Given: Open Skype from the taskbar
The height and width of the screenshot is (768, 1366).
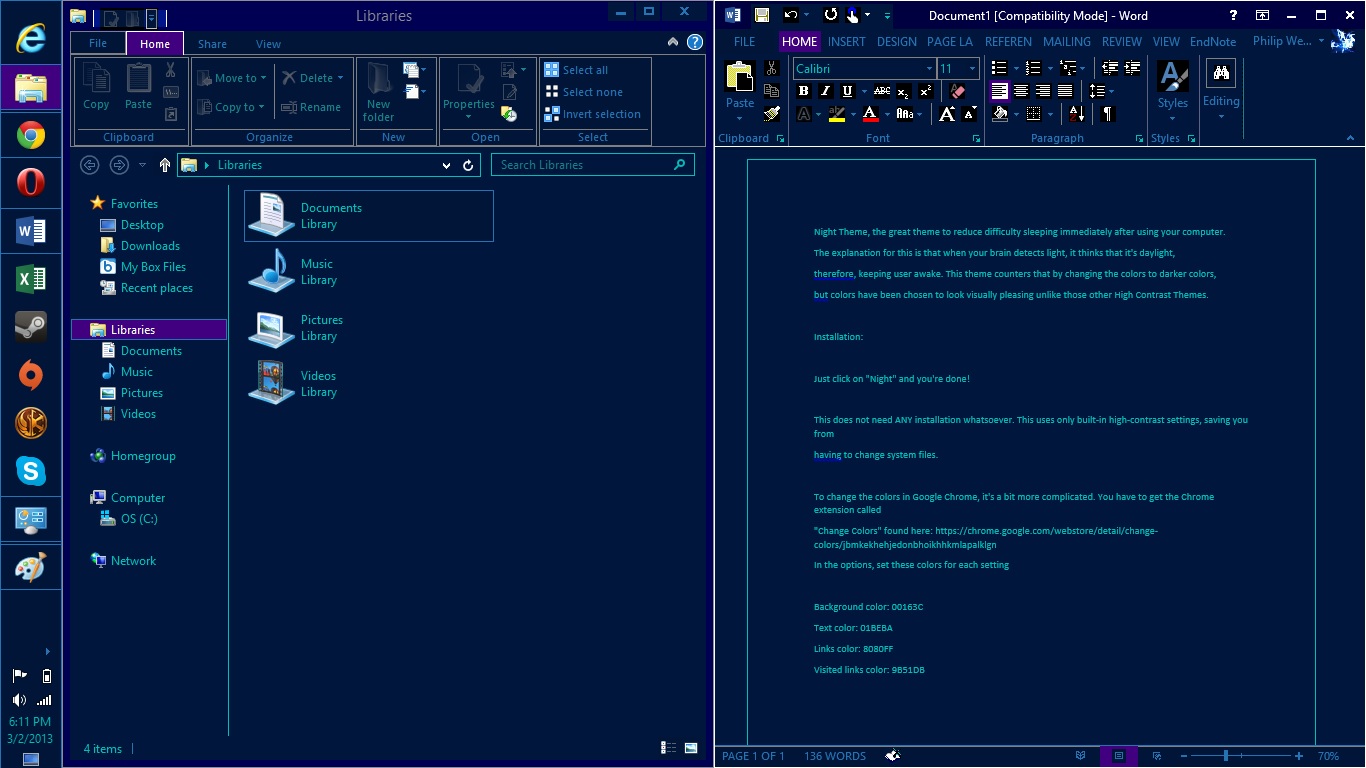Looking at the screenshot, I should (x=30, y=470).
